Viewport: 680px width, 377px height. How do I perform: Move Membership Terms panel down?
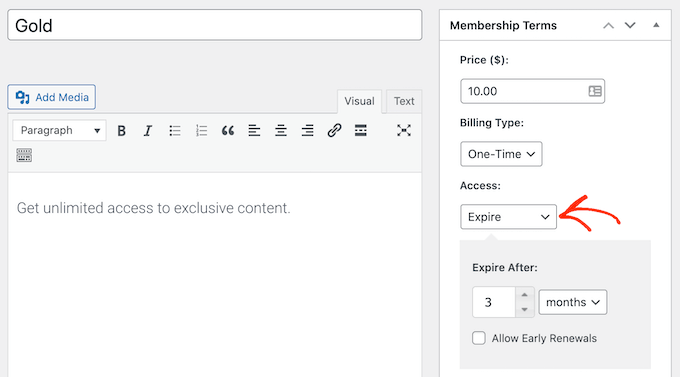(x=630, y=26)
